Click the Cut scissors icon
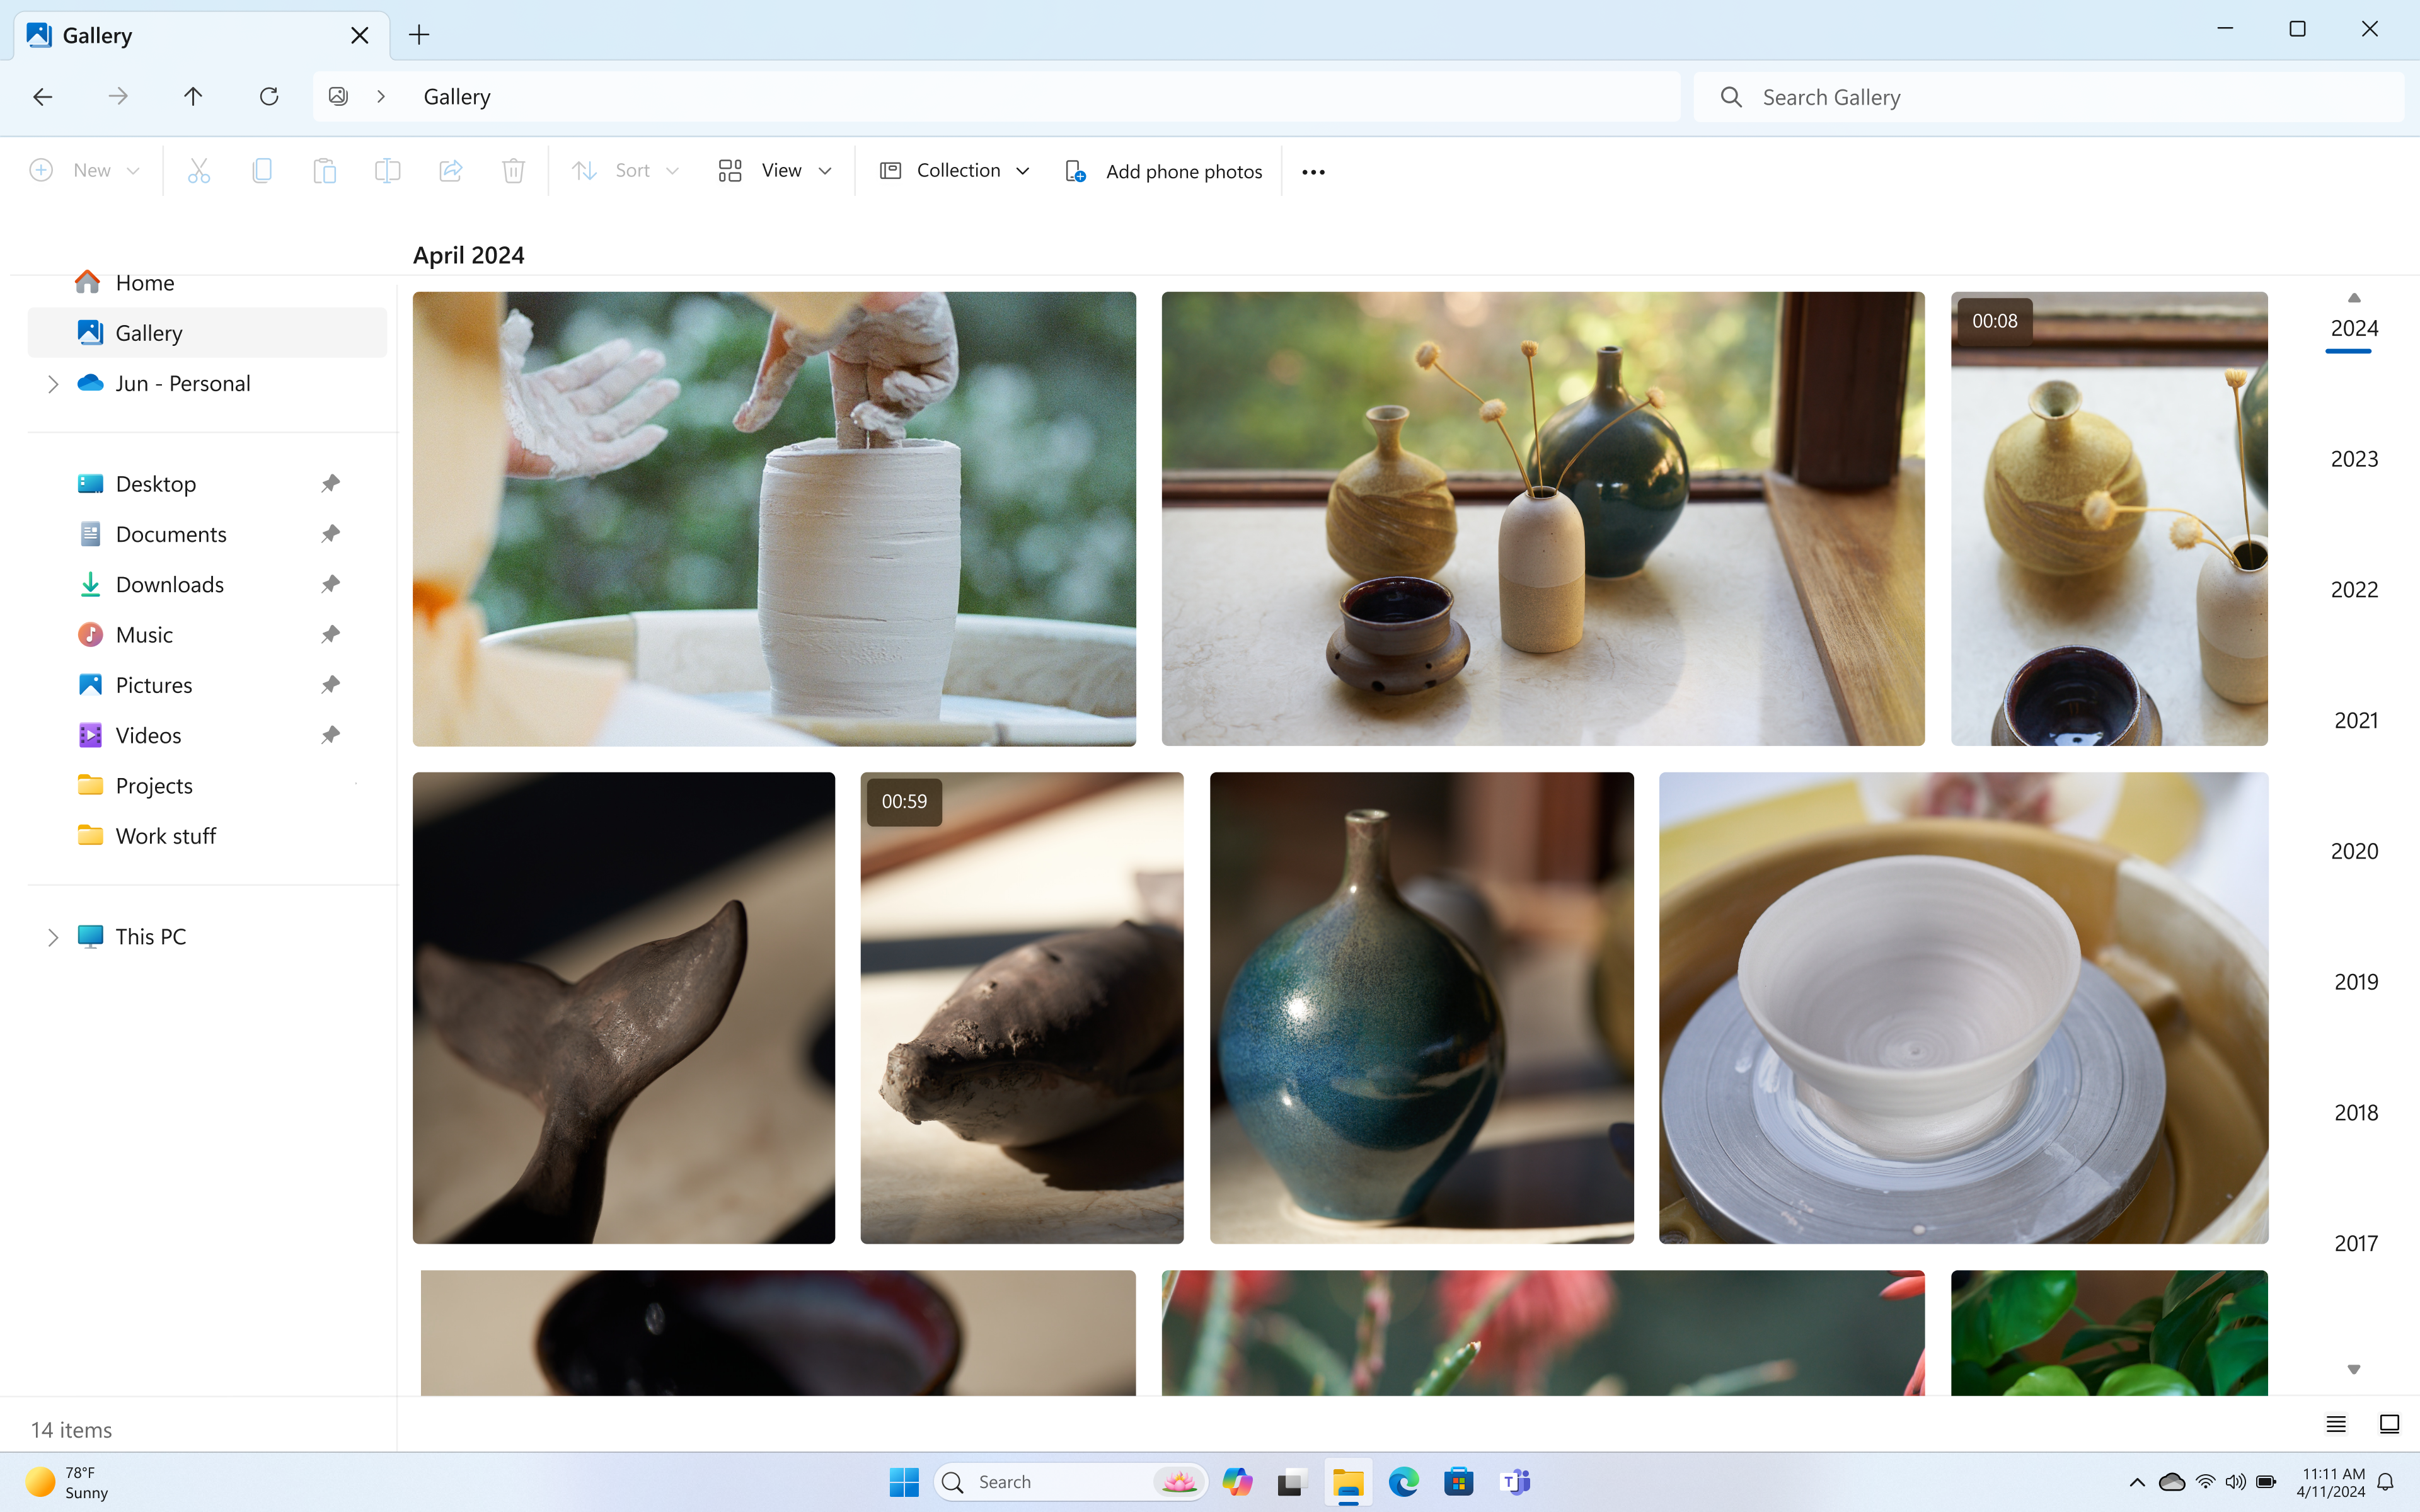 199,171
